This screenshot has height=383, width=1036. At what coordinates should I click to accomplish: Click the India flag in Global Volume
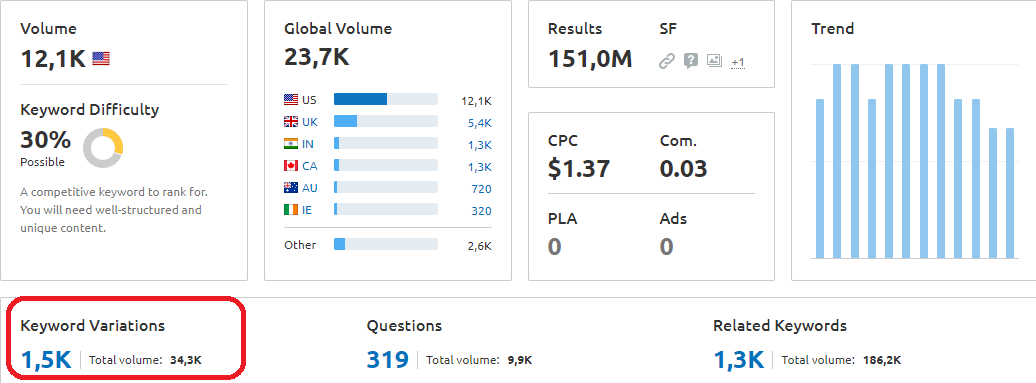coord(291,143)
